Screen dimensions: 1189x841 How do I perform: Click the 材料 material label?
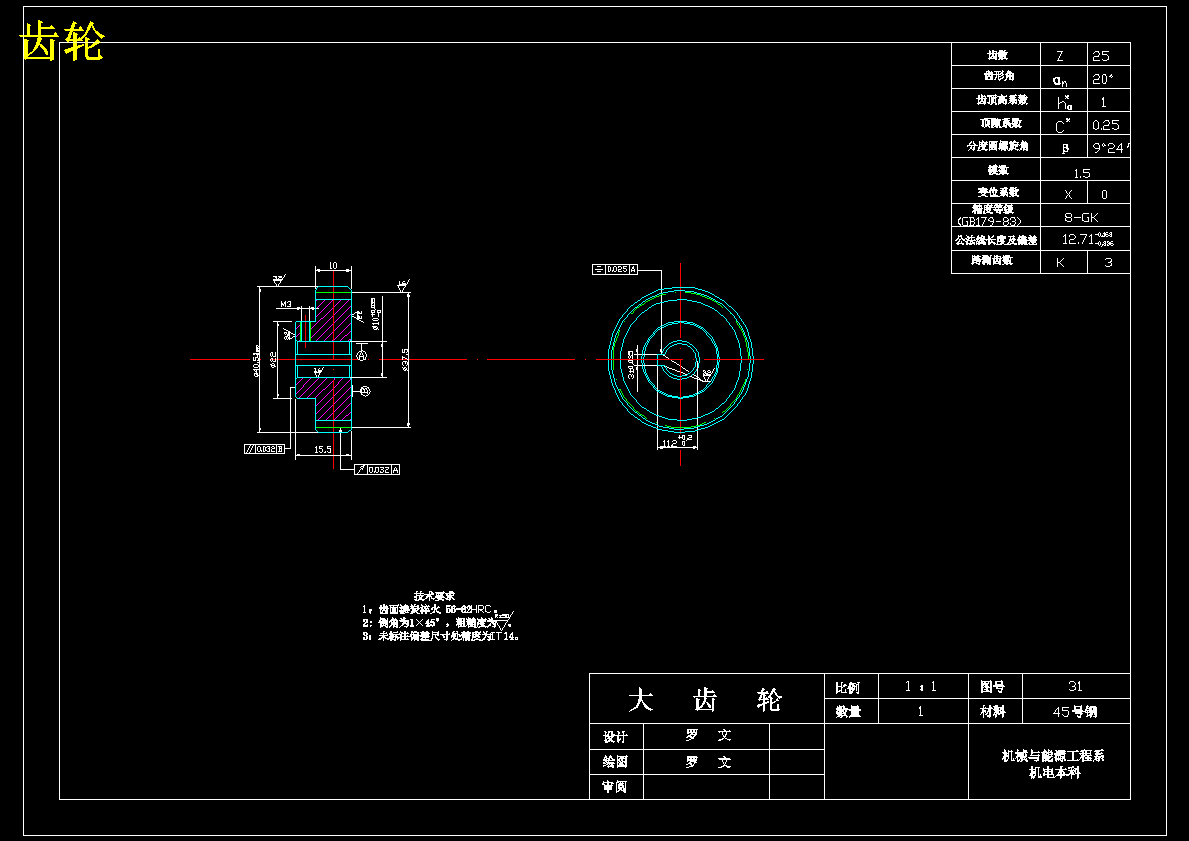pos(993,711)
